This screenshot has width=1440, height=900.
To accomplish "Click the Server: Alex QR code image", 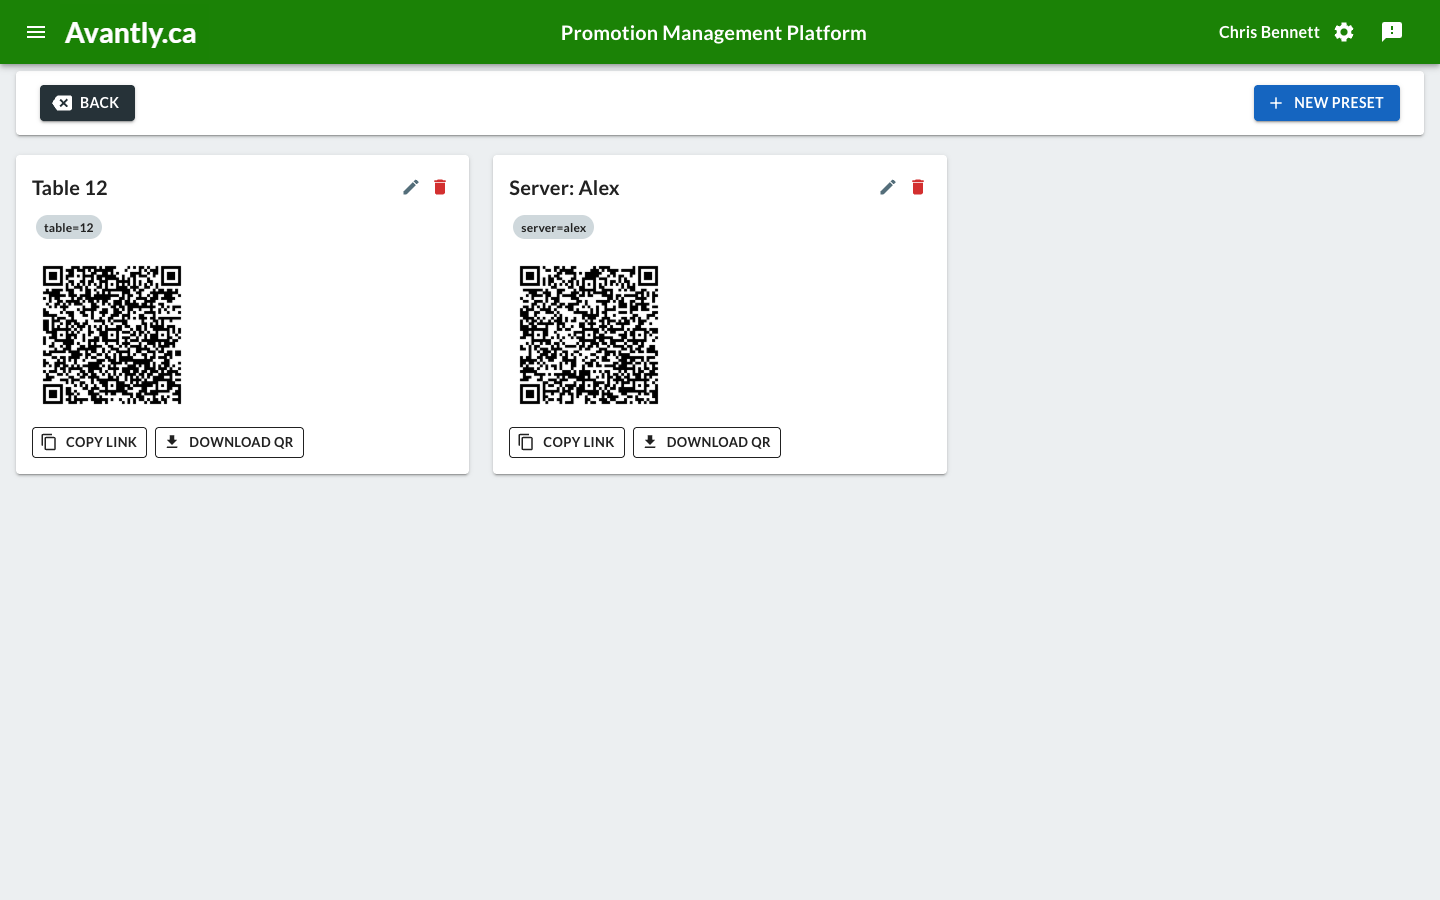I will coord(589,335).
